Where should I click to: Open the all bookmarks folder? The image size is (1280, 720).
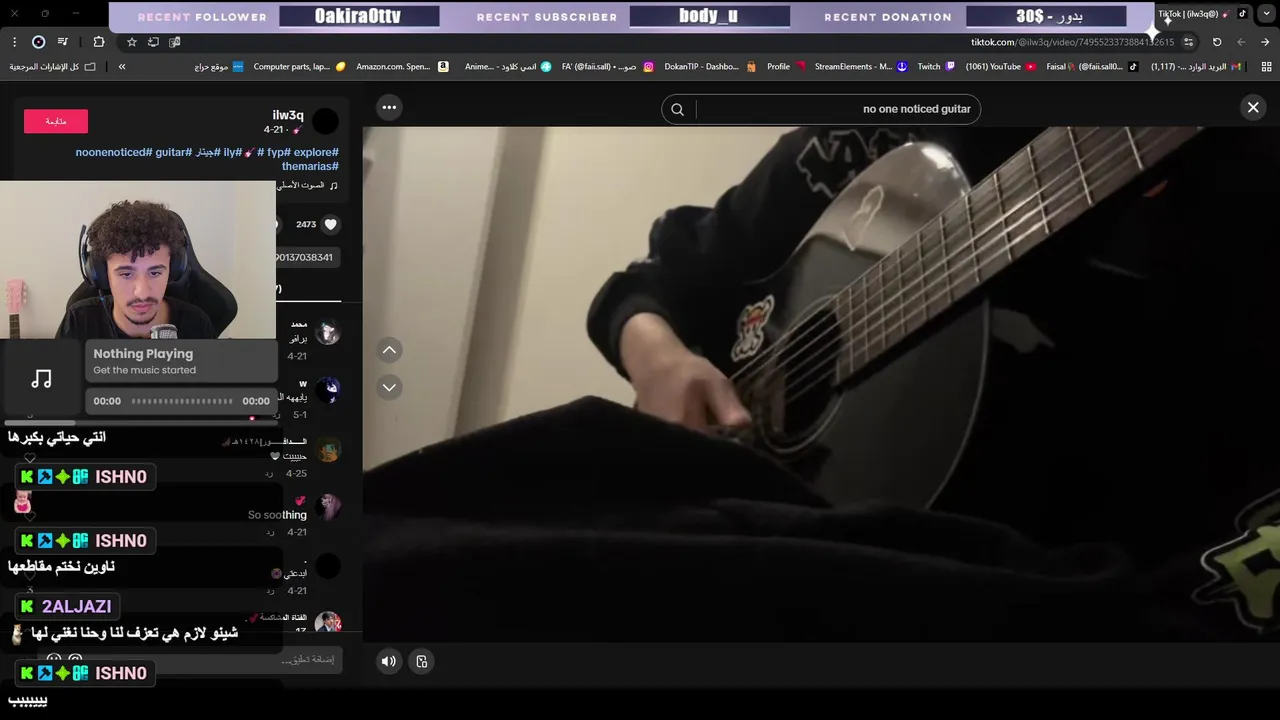coord(52,67)
